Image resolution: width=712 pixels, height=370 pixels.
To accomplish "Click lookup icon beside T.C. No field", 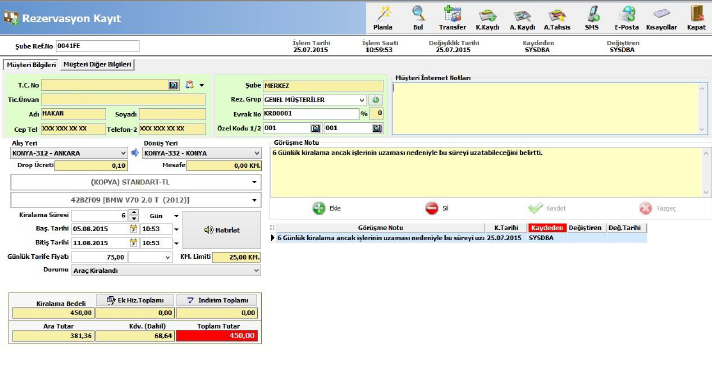I will click(173, 85).
